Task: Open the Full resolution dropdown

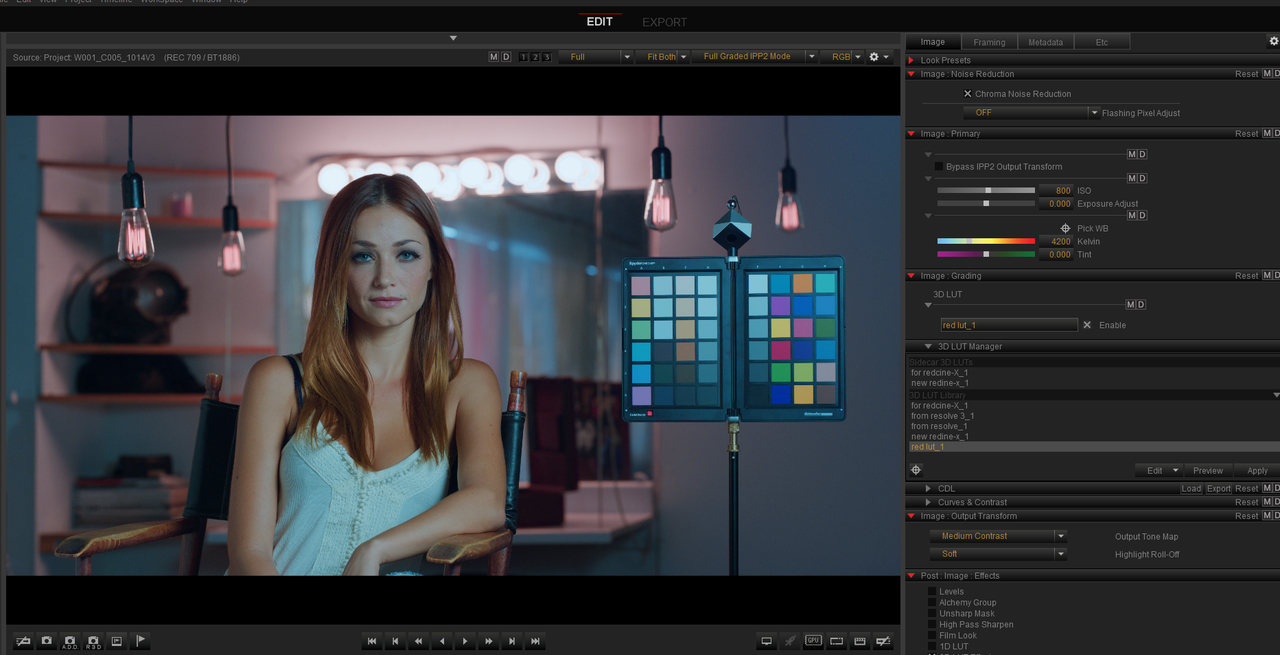Action: click(x=596, y=57)
